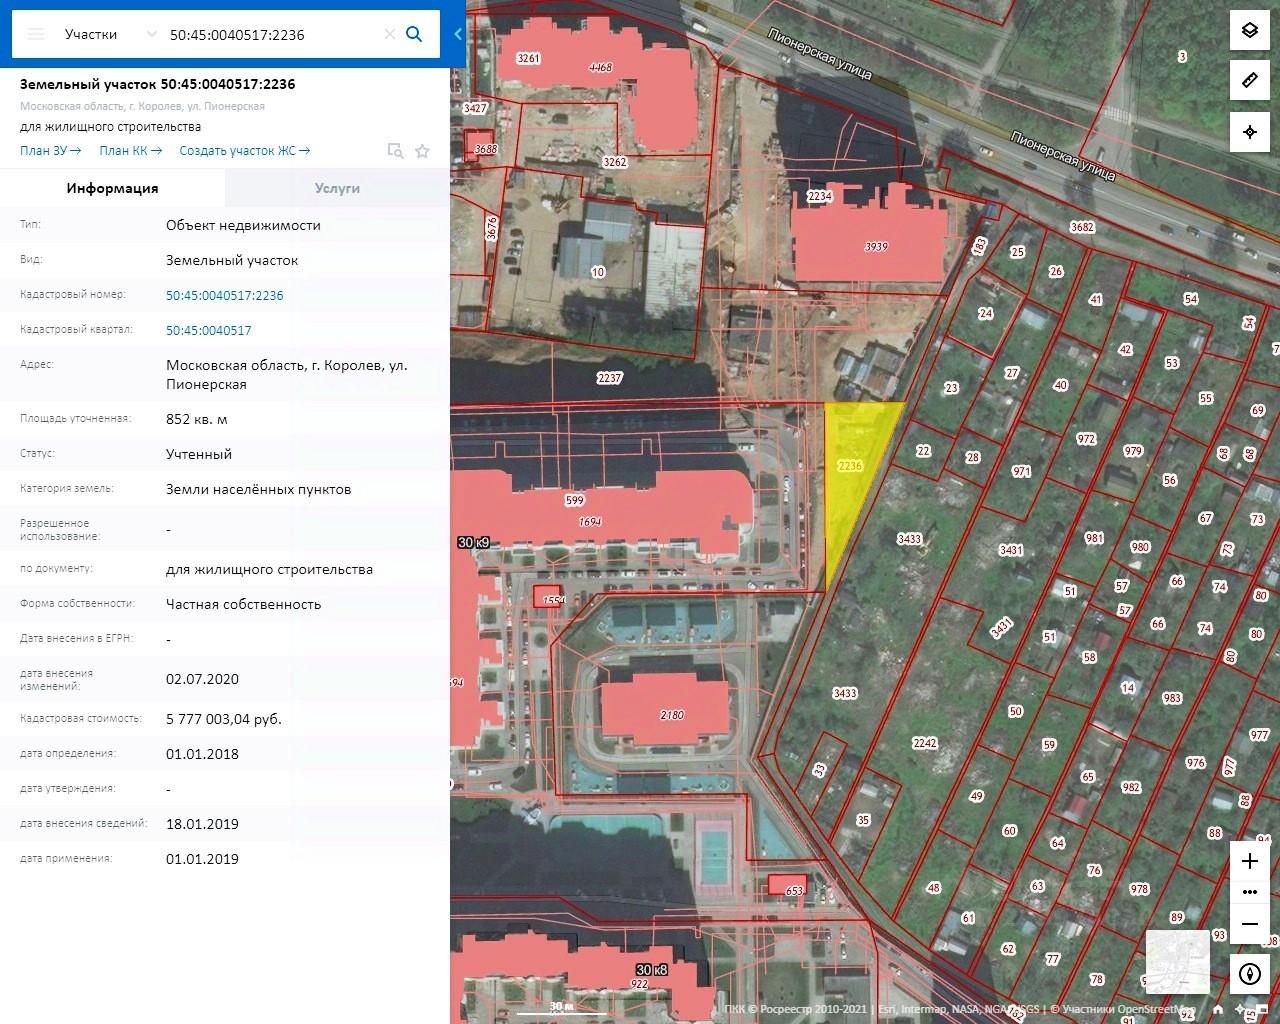Zoom in on the map
1280x1024 pixels.
[x=1249, y=861]
